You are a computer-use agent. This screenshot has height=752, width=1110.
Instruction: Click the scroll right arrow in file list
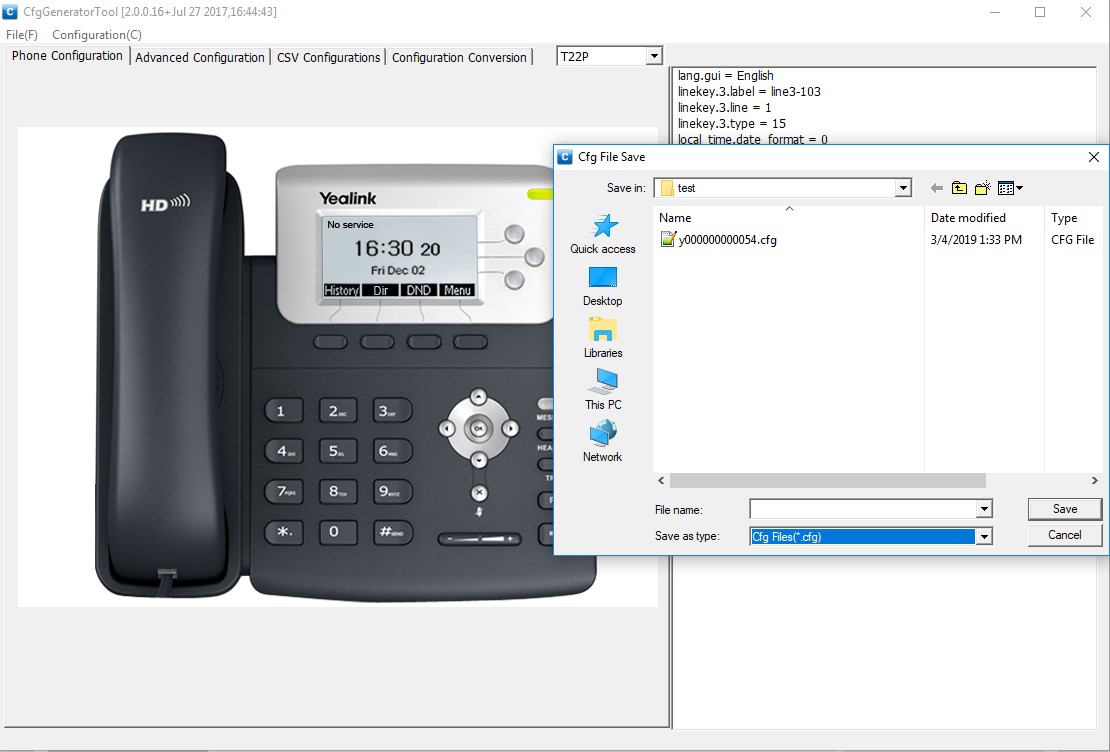(x=1094, y=481)
